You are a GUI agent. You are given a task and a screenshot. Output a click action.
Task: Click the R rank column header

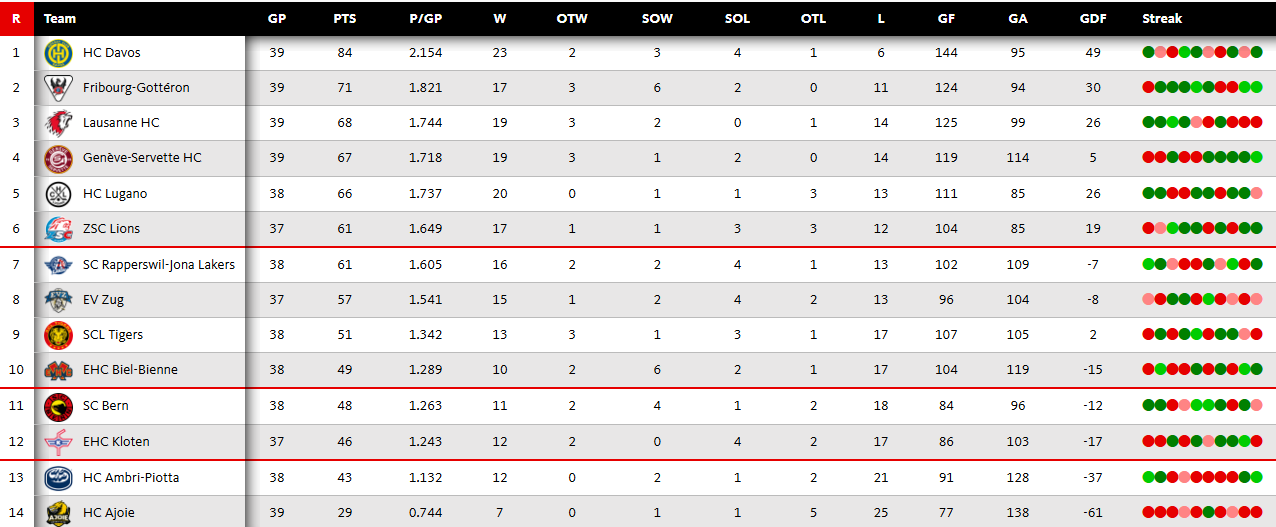pos(16,18)
